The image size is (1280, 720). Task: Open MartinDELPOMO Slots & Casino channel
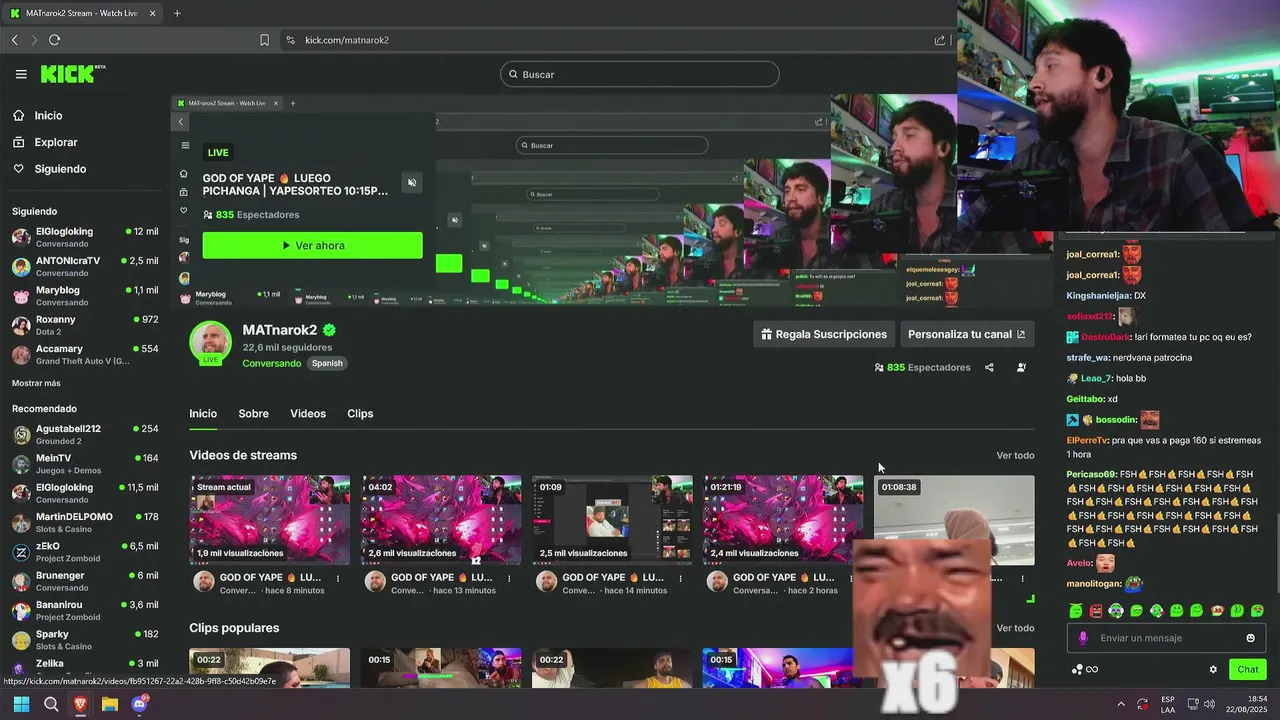click(x=85, y=522)
